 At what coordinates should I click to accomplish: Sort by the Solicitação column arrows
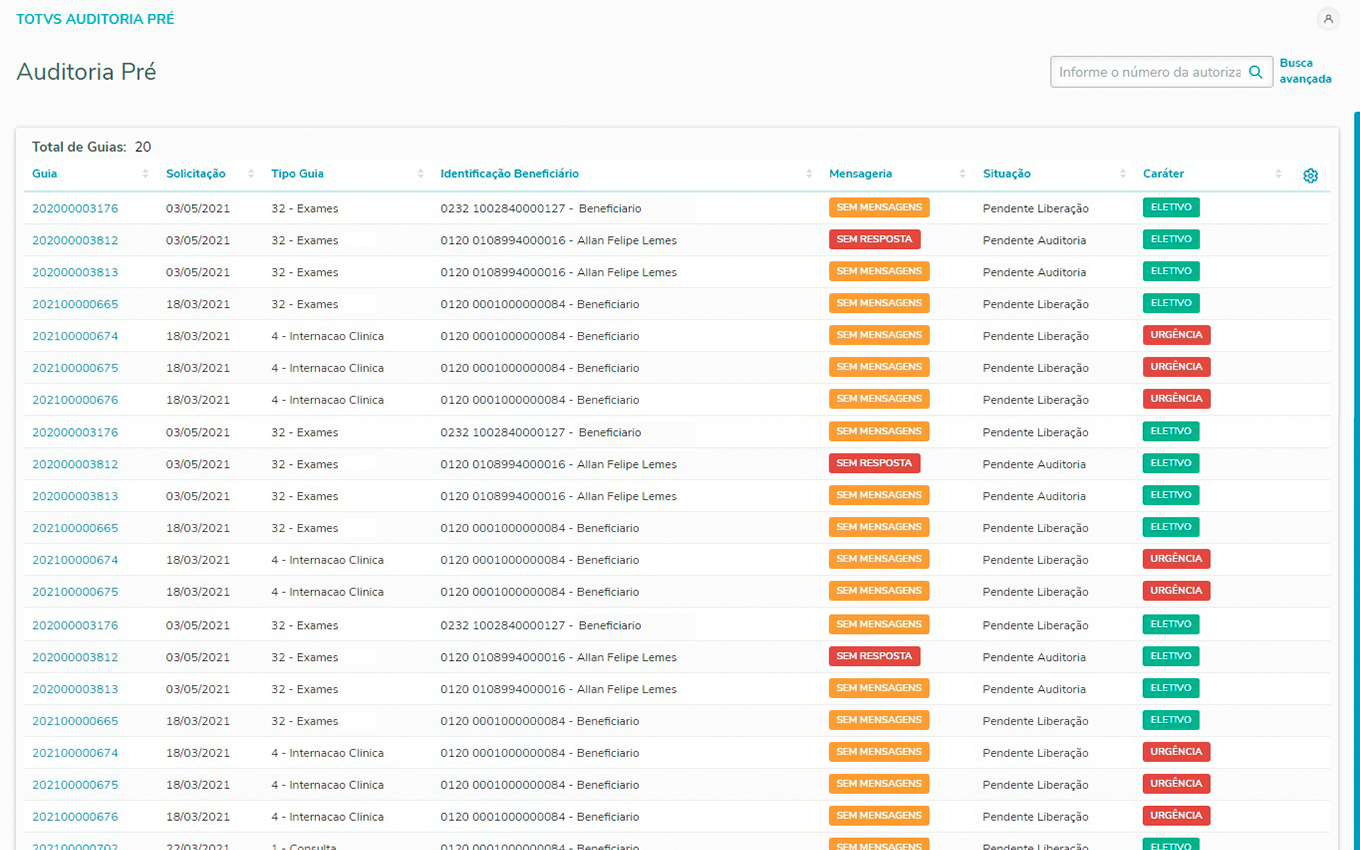click(251, 174)
